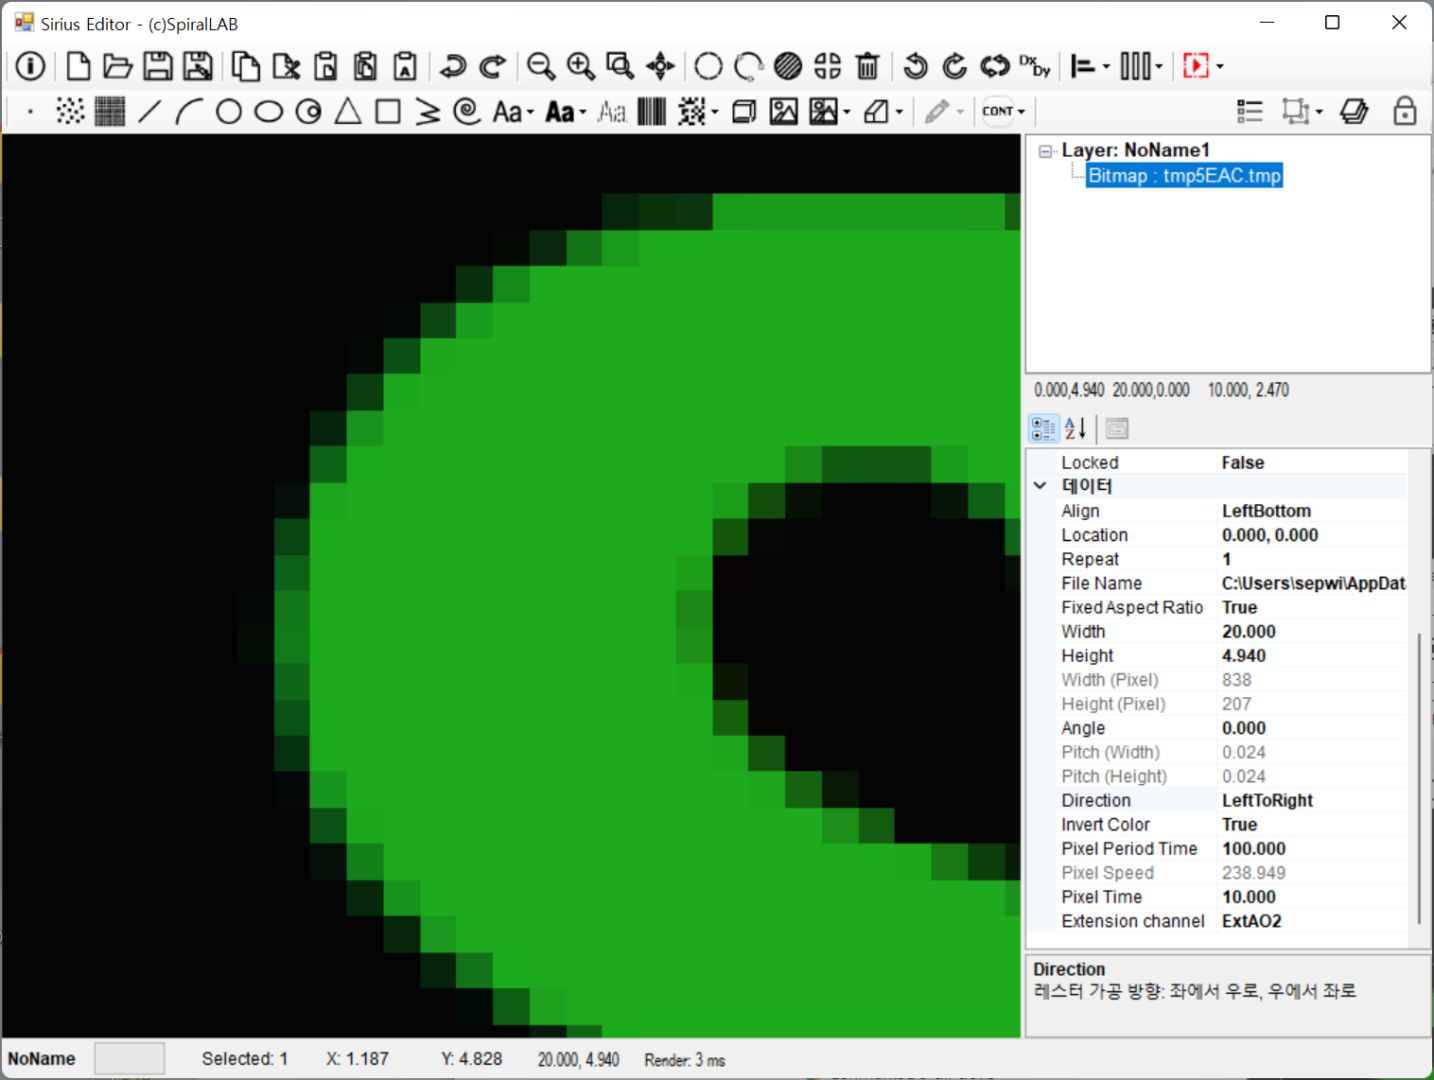Collapse the Layer: NoName1 tree node
Viewport: 1434px width, 1080px height.
pos(1046,152)
